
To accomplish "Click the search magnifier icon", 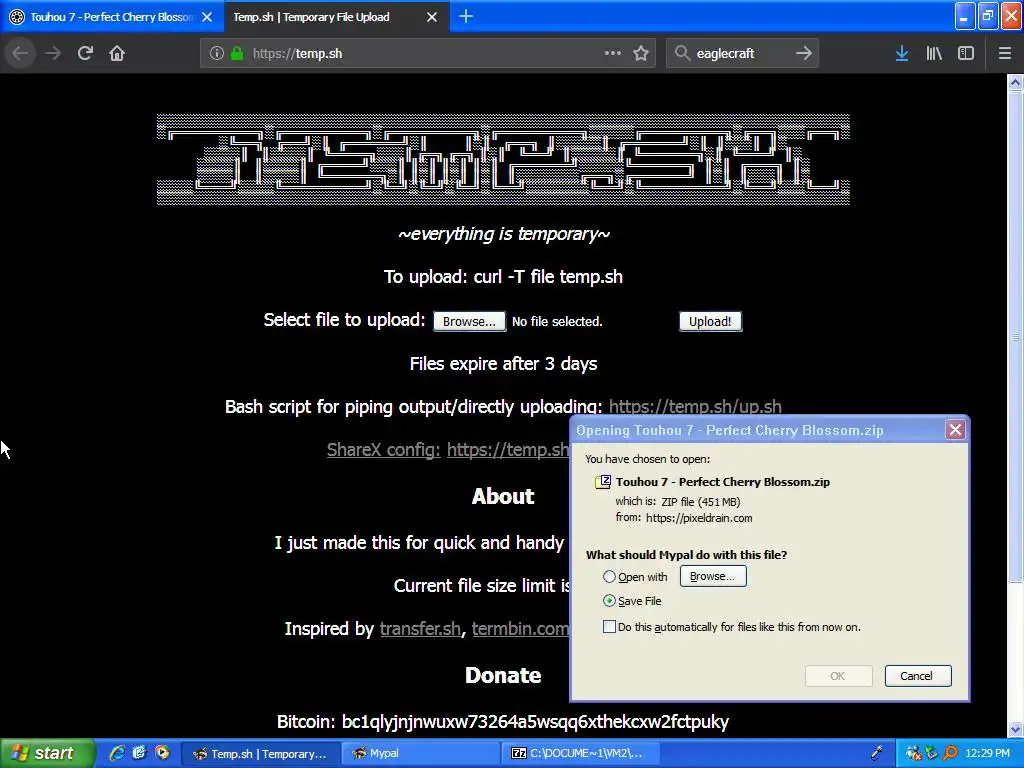I will (682, 53).
